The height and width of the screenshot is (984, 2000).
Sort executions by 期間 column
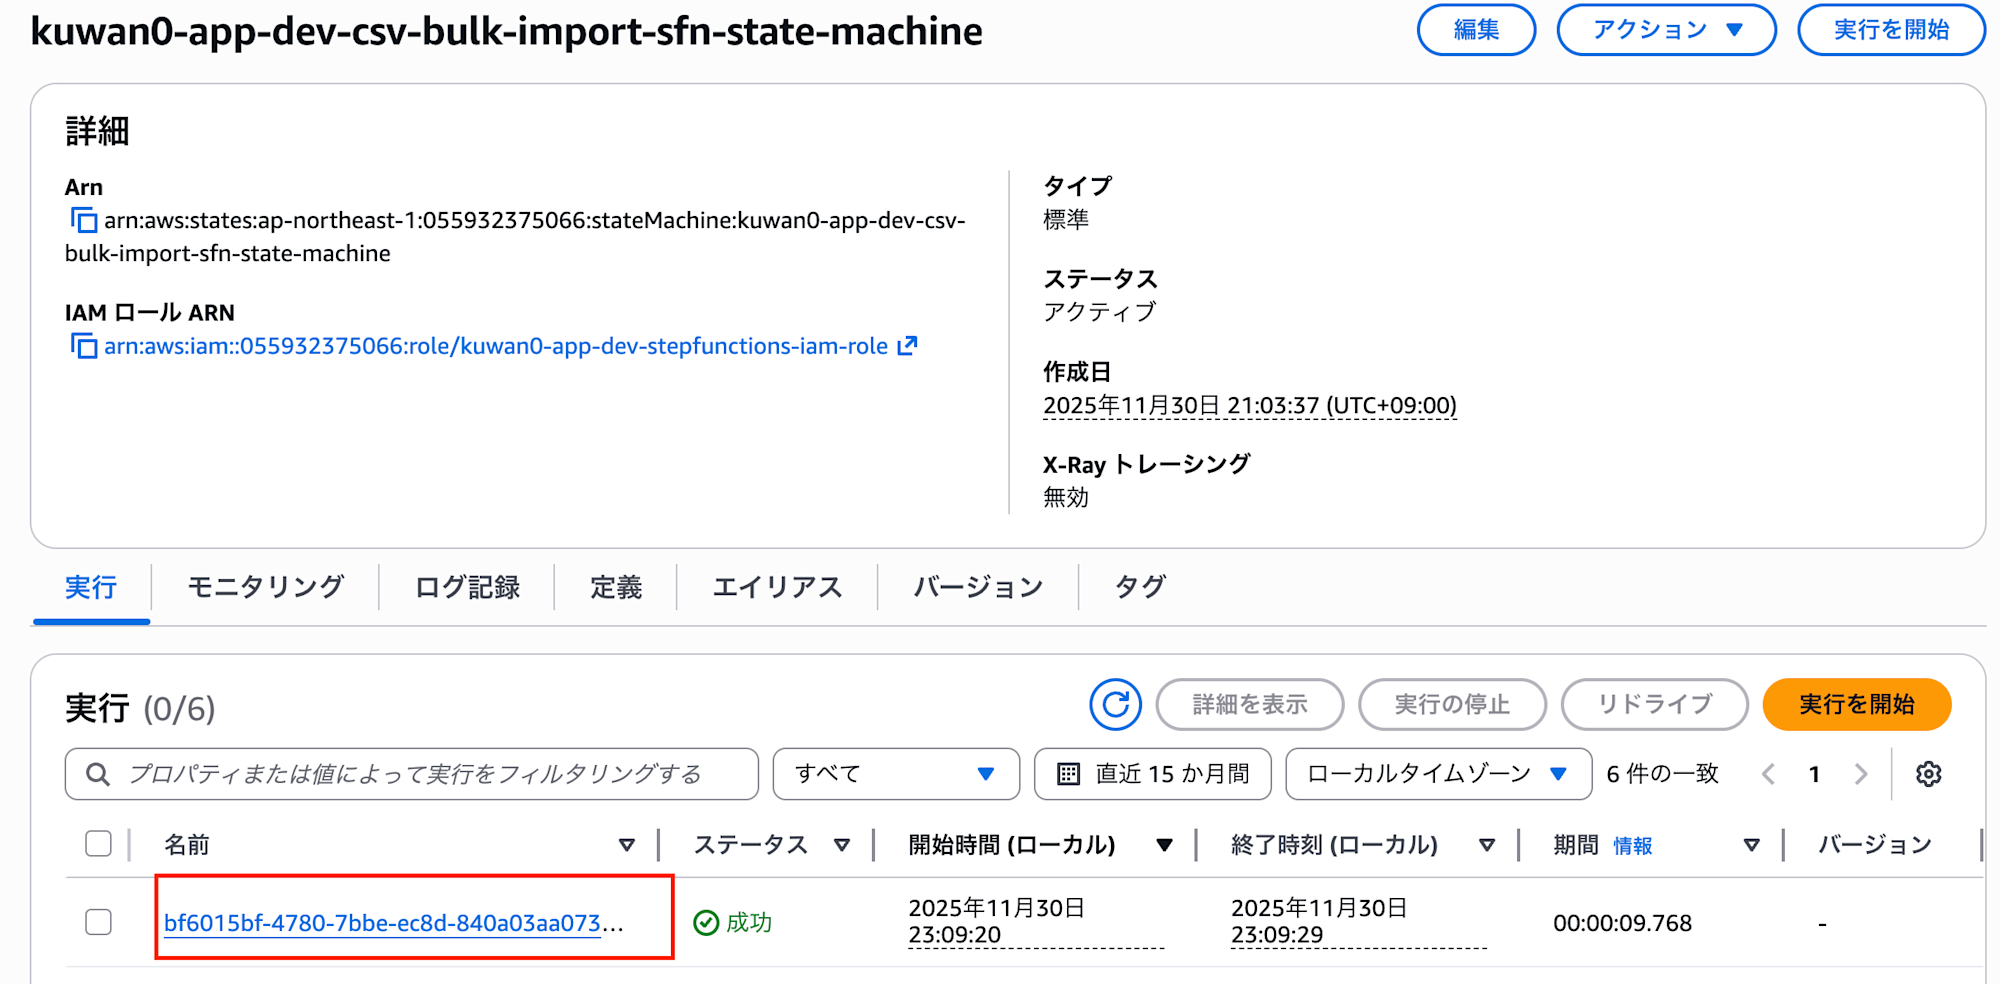1753,844
